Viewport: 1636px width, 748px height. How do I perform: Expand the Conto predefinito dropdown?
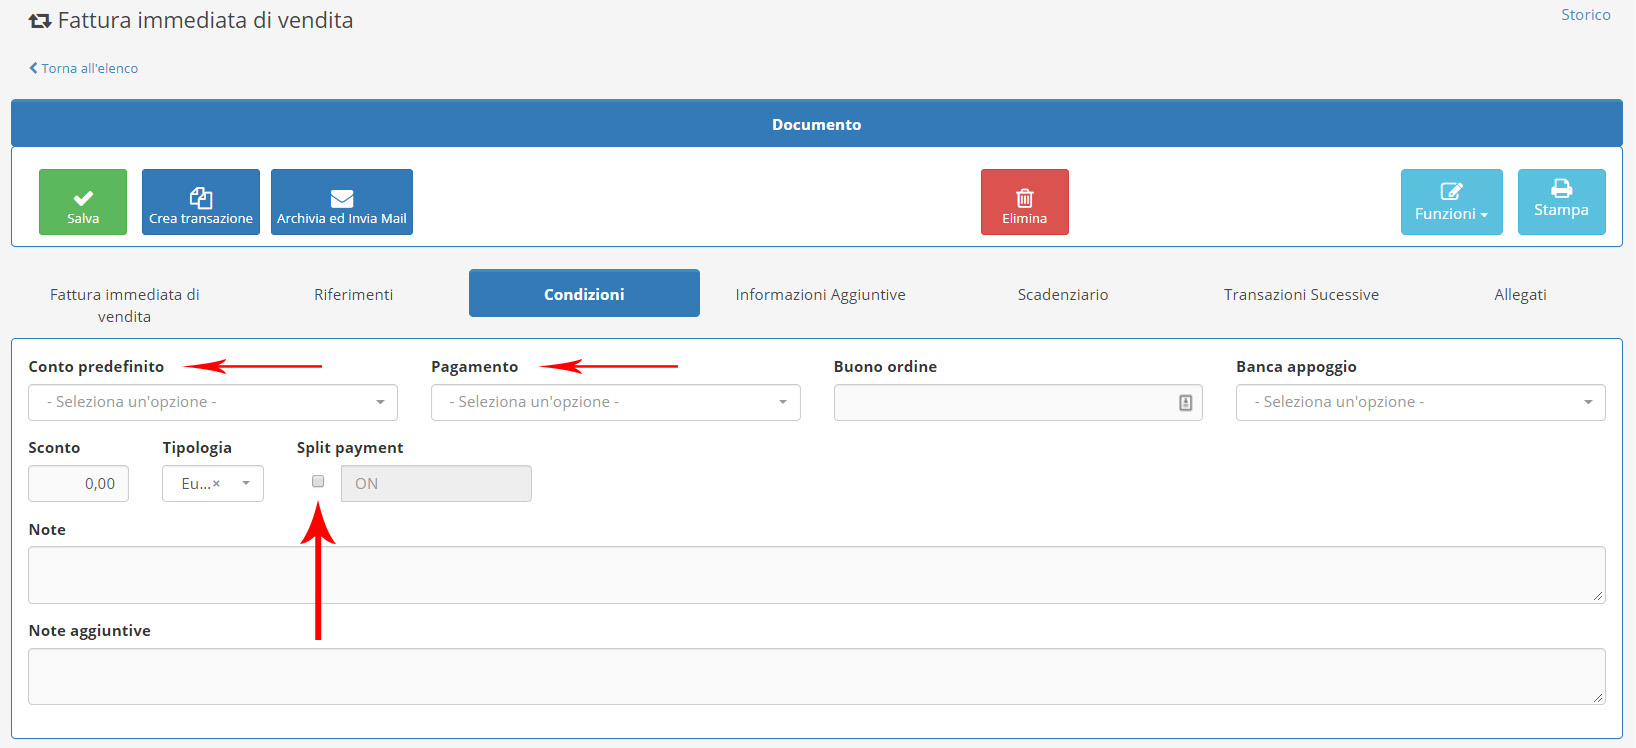pos(213,403)
